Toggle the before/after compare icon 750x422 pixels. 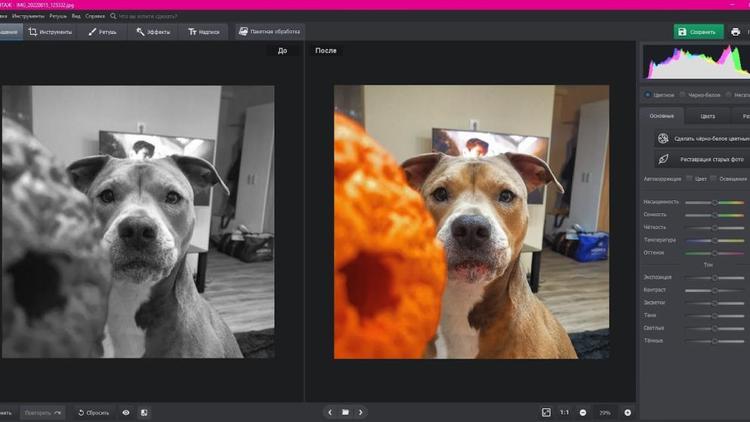coord(144,412)
